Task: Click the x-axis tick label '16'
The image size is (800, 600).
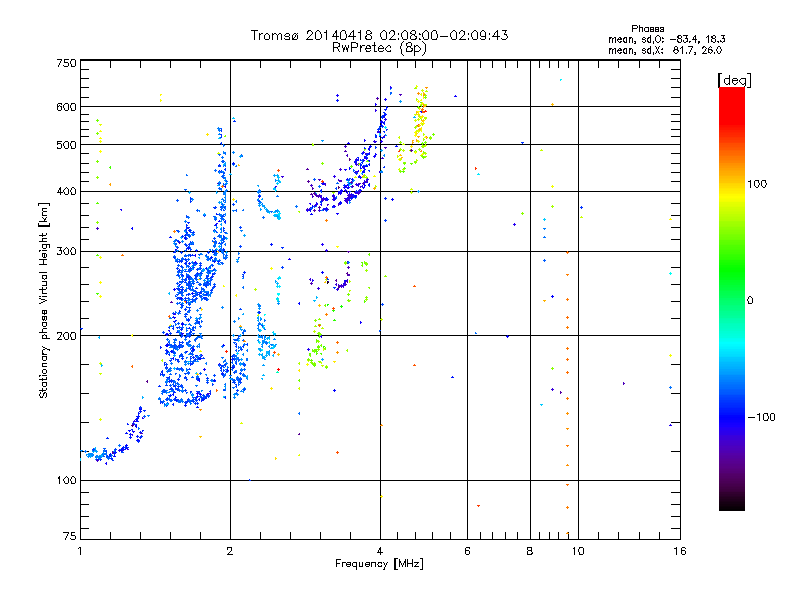Action: [x=680, y=551]
